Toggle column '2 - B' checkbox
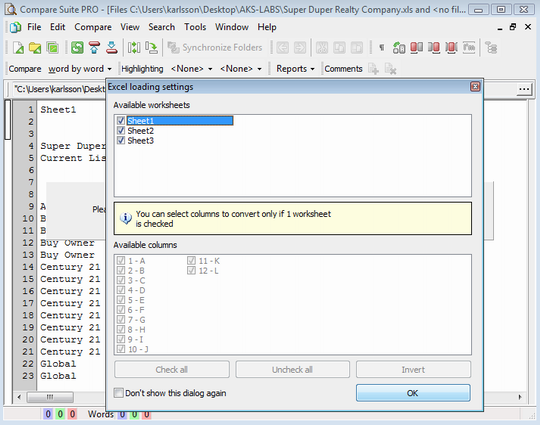Screen dimensions: 540x425 coord(121,271)
